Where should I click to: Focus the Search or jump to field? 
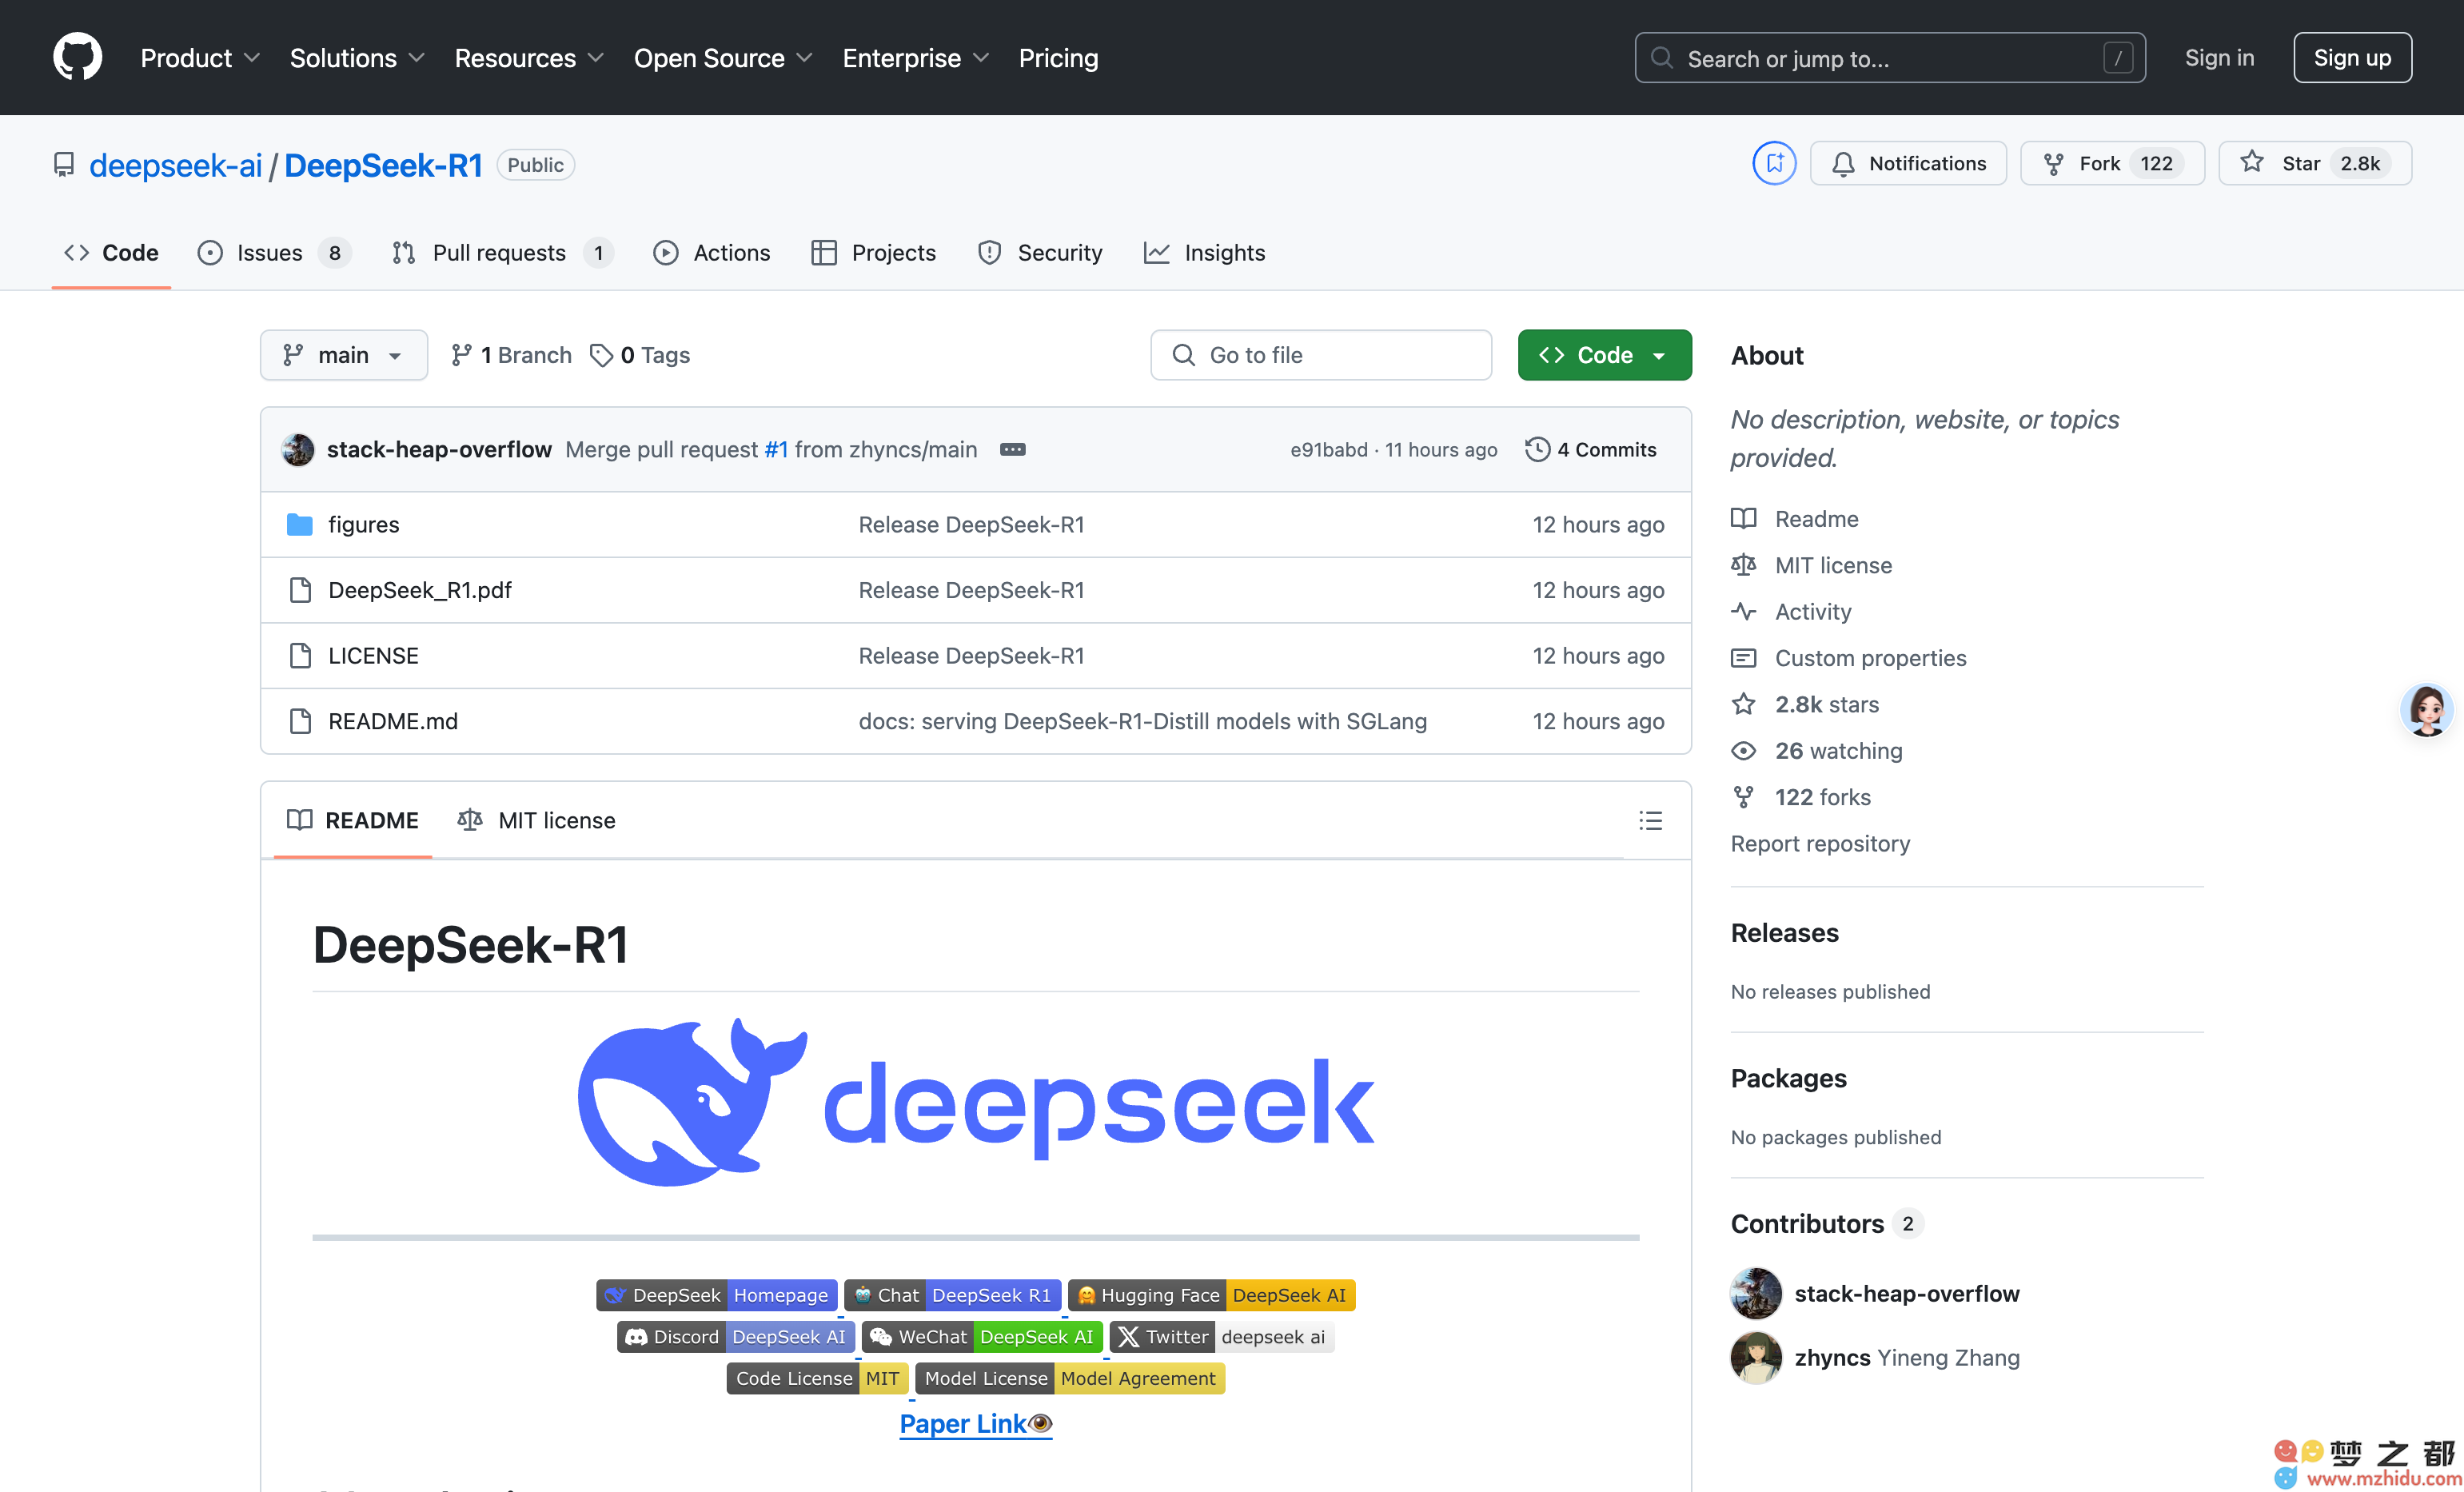click(x=1889, y=58)
